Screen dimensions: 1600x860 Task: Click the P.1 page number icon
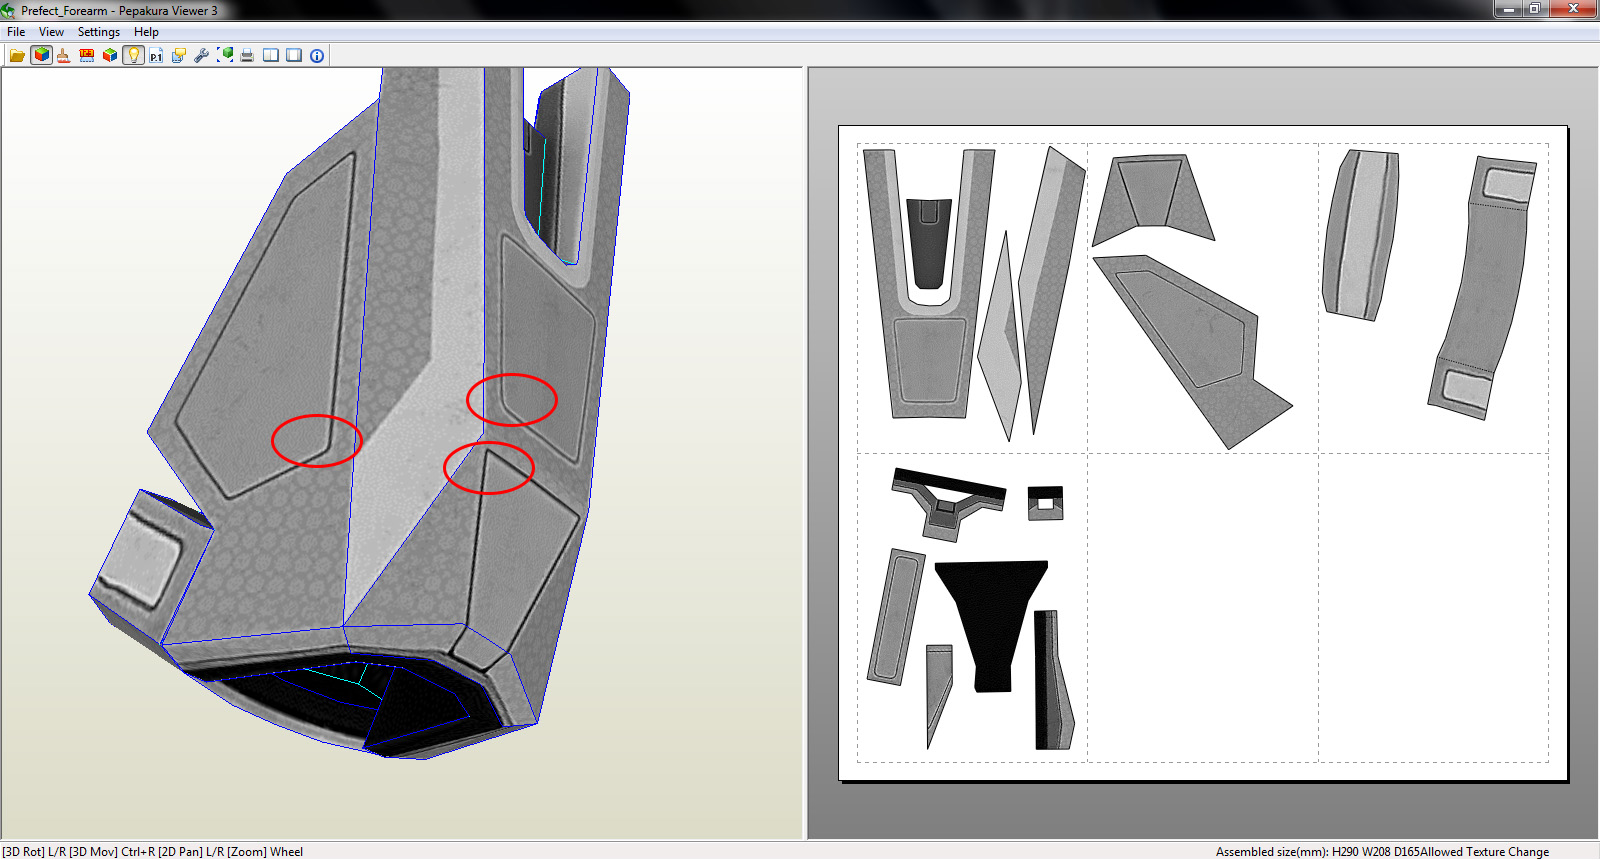coord(156,56)
